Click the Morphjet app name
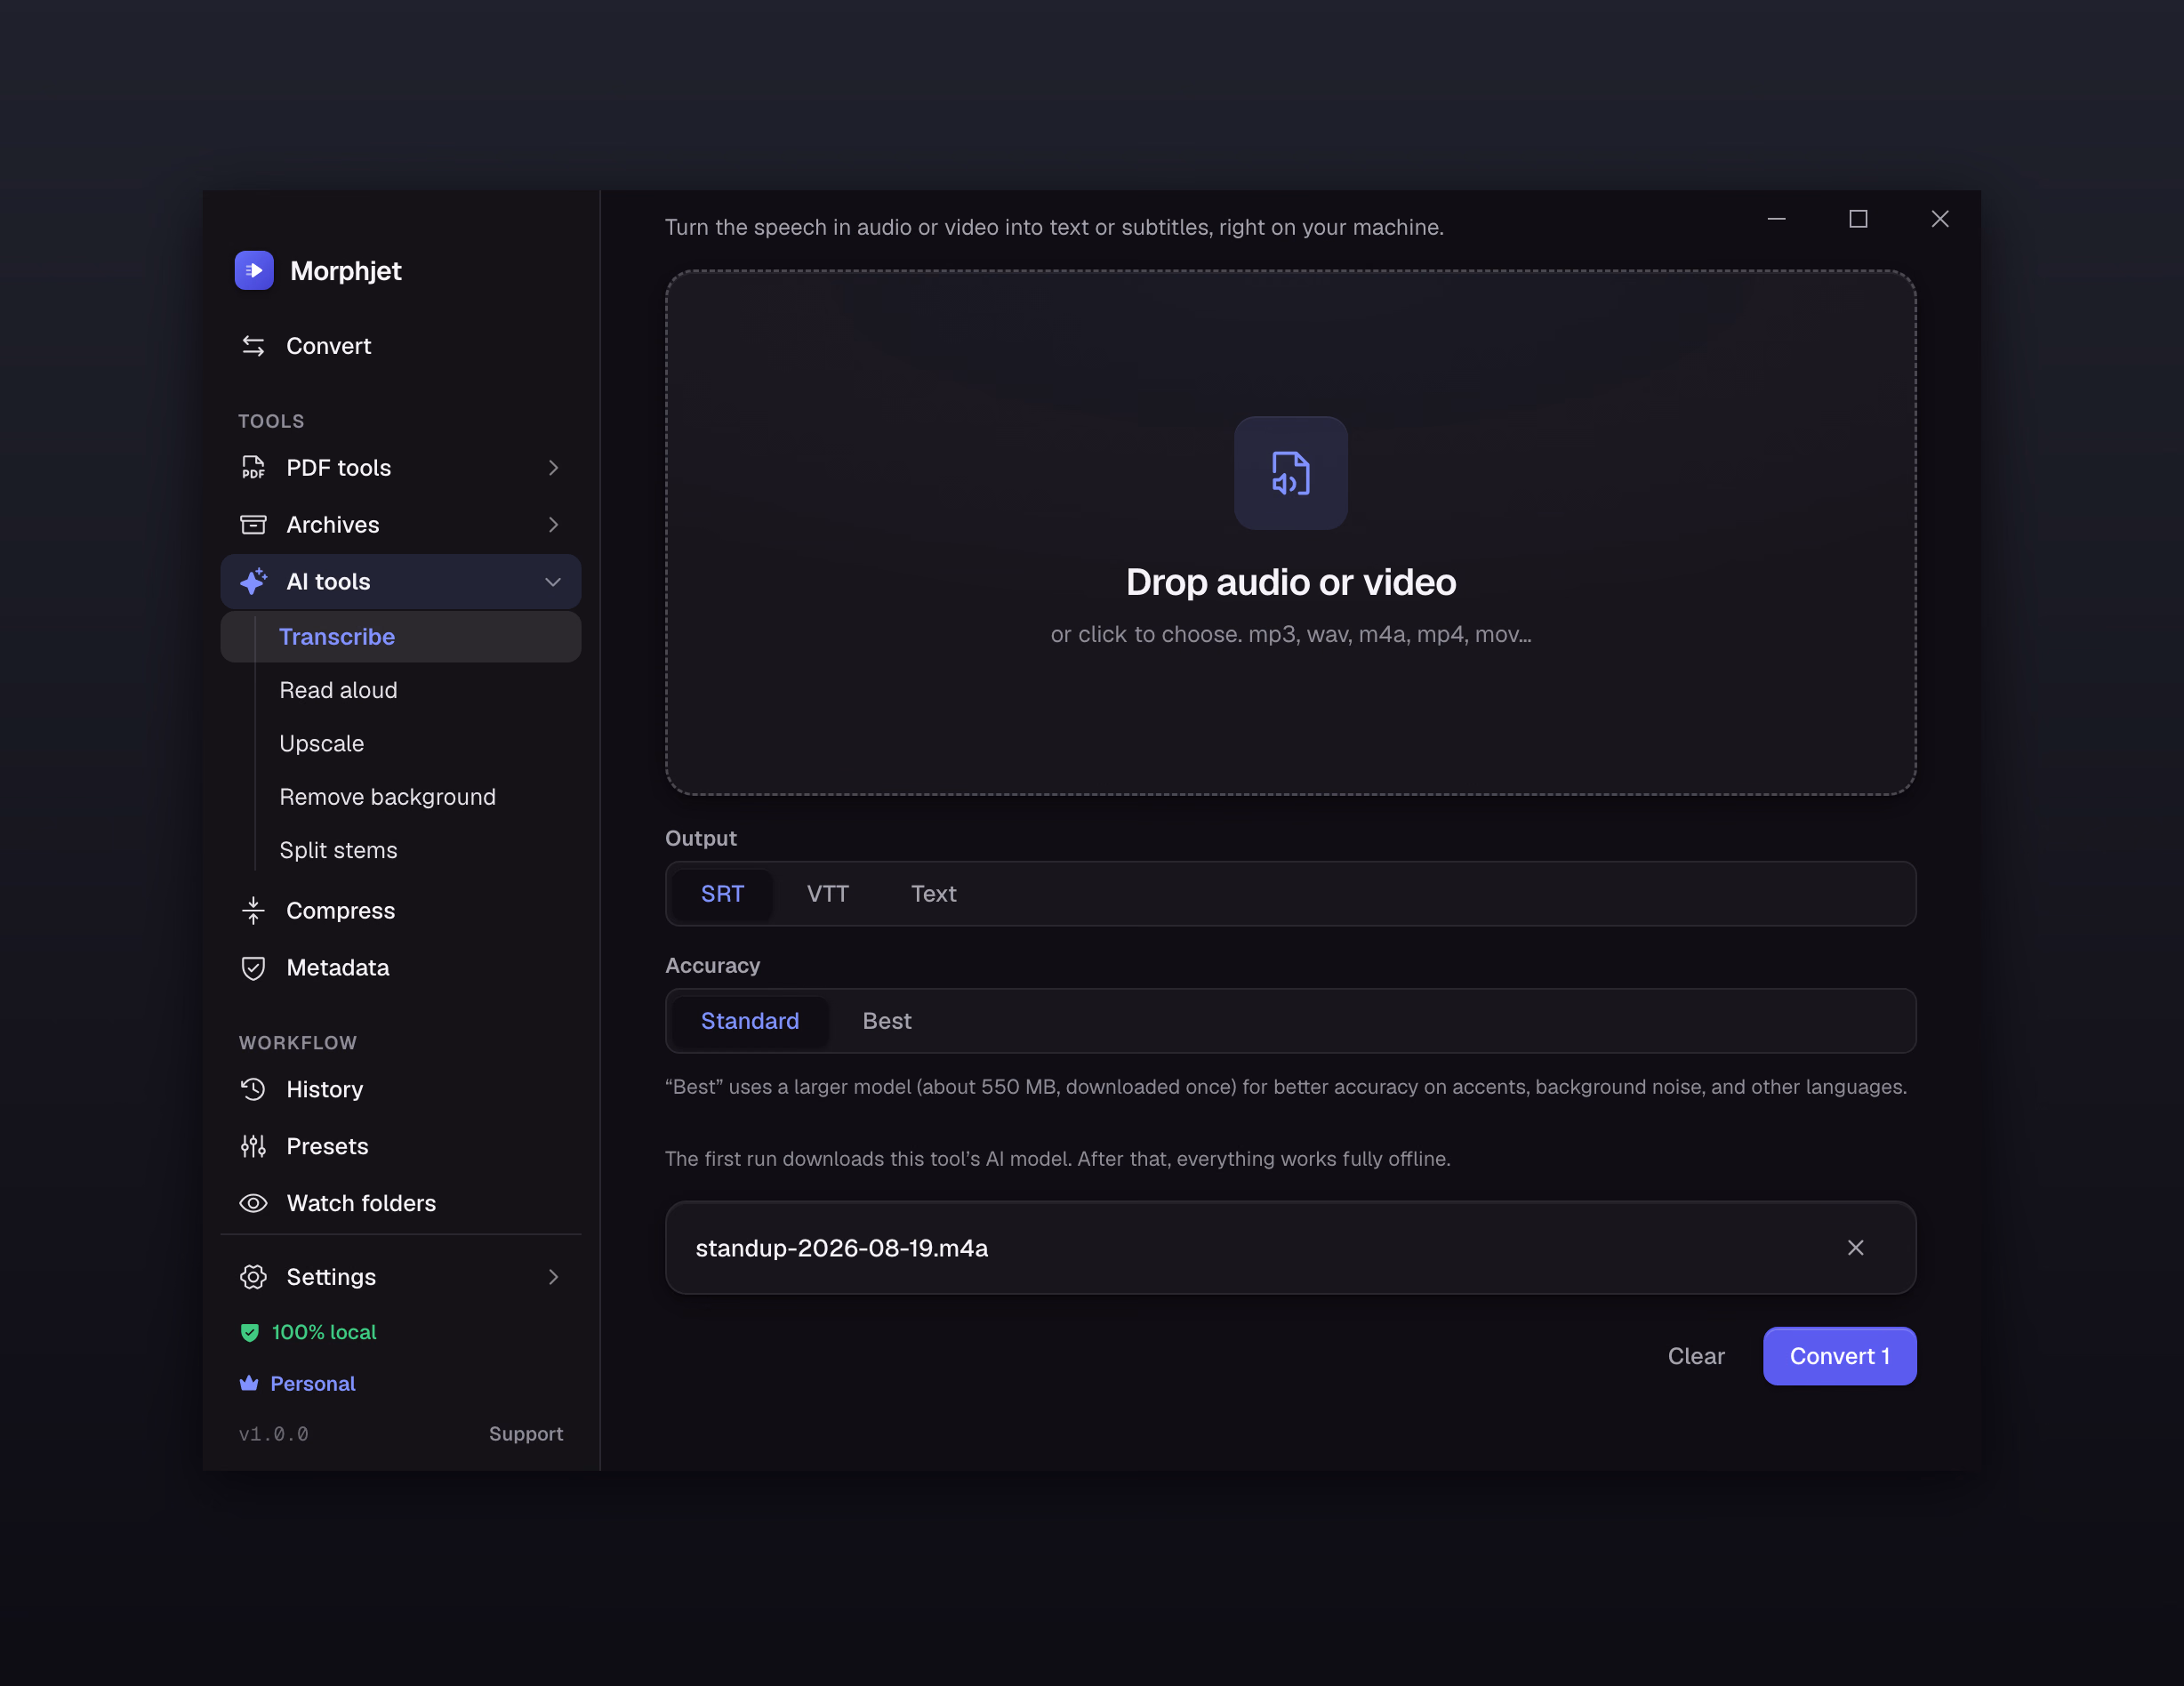Image resolution: width=2184 pixels, height=1686 pixels. [345, 270]
